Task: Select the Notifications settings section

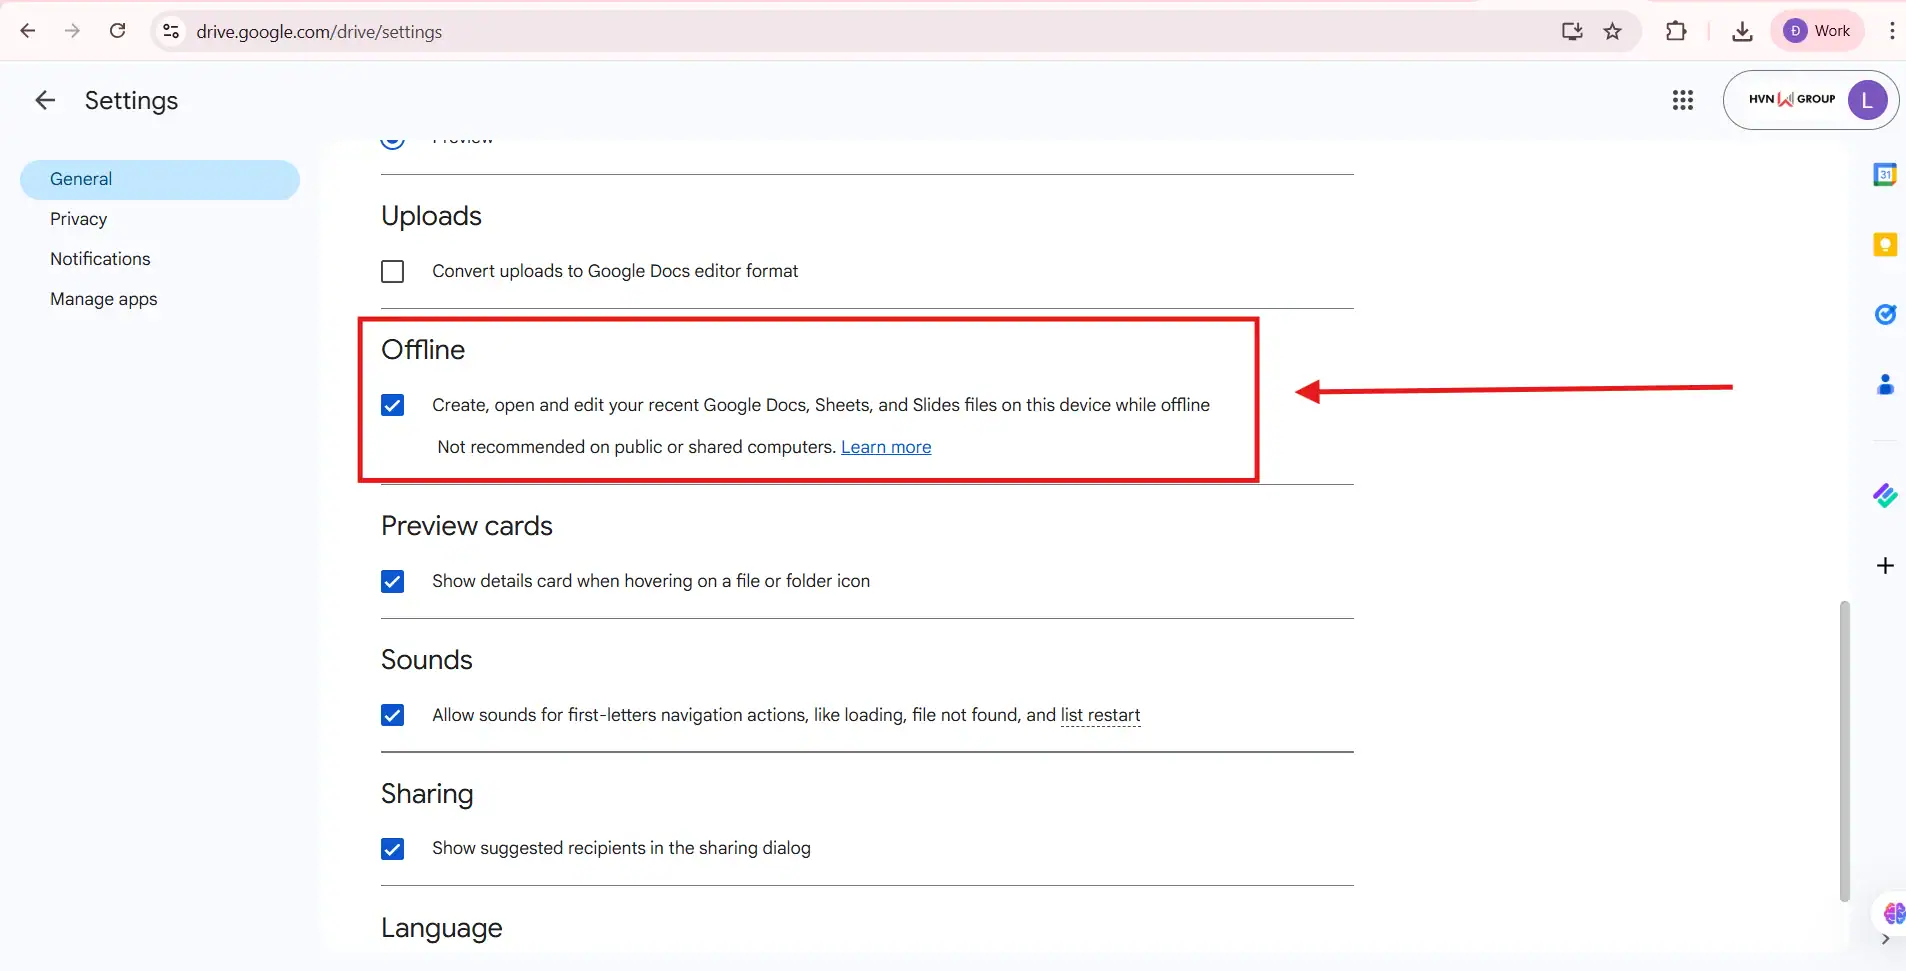Action: 100,259
